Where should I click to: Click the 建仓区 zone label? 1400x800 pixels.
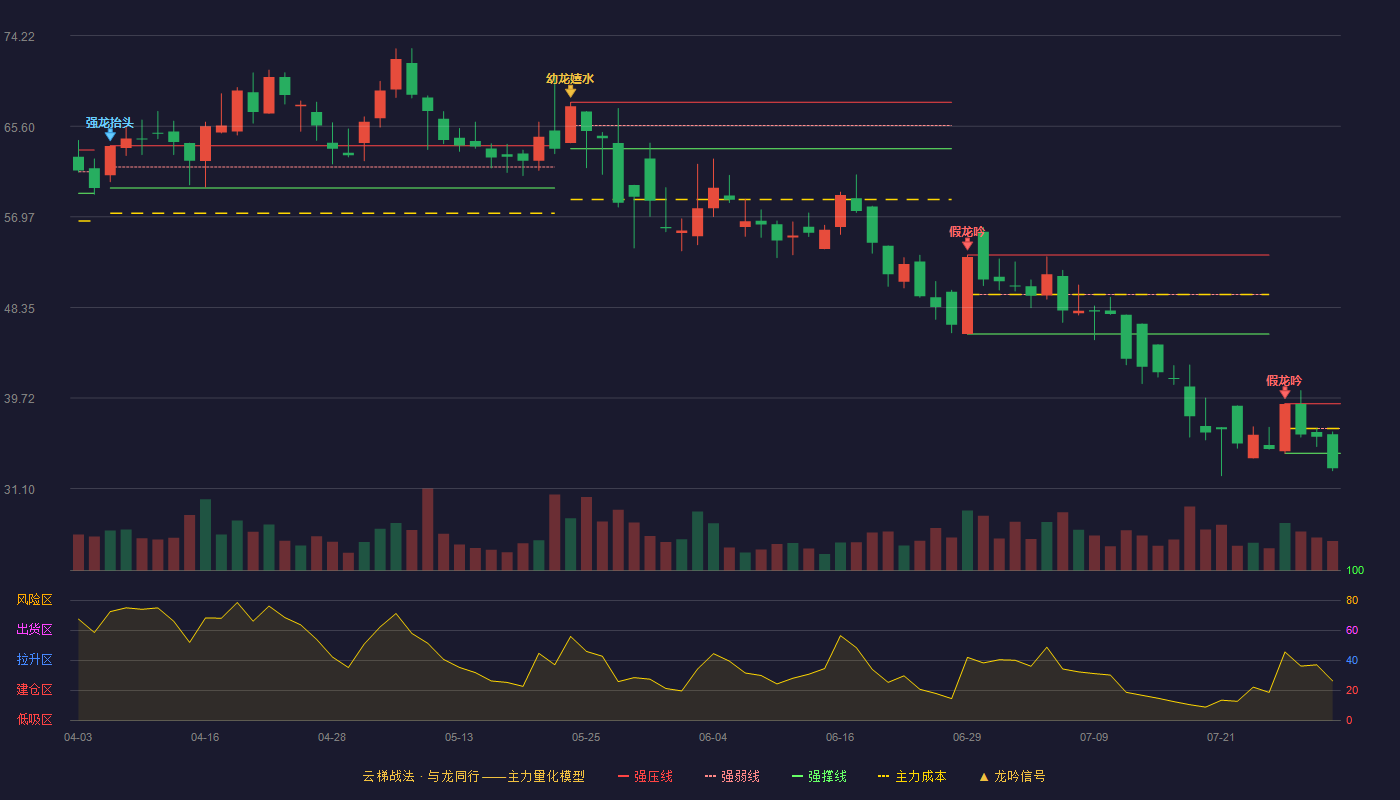click(34, 690)
